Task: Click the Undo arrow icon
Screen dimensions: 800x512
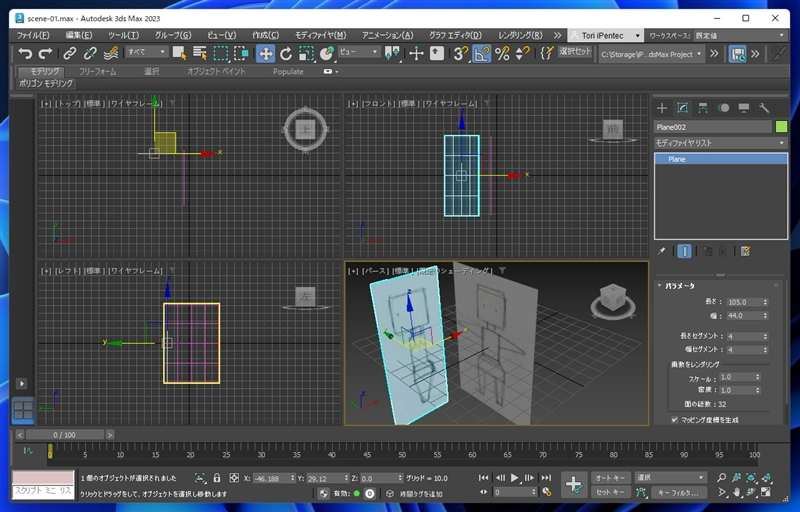Action: click(x=25, y=53)
